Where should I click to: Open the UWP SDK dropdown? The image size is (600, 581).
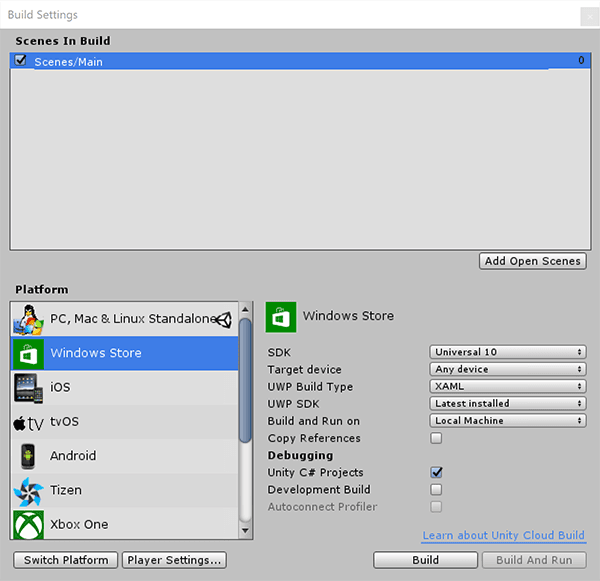pos(508,403)
